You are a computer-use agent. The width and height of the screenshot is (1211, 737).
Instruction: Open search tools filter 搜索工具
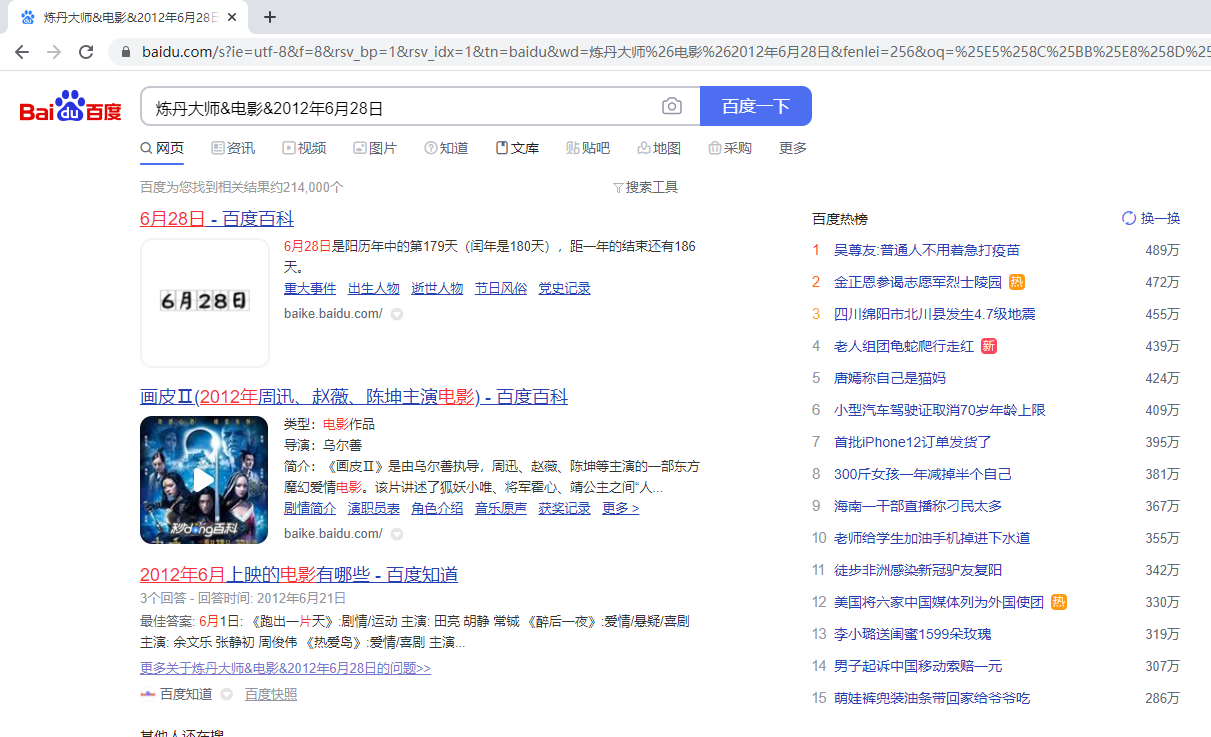tap(645, 187)
